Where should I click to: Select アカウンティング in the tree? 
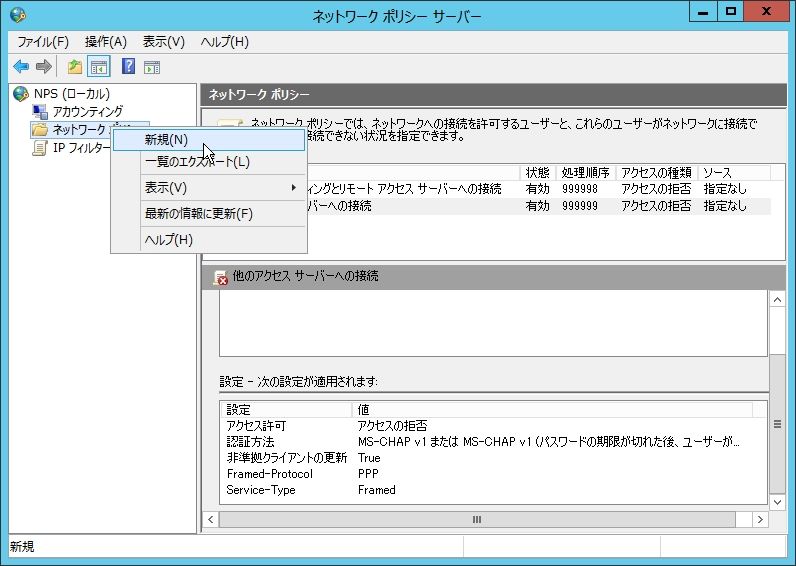[88, 111]
